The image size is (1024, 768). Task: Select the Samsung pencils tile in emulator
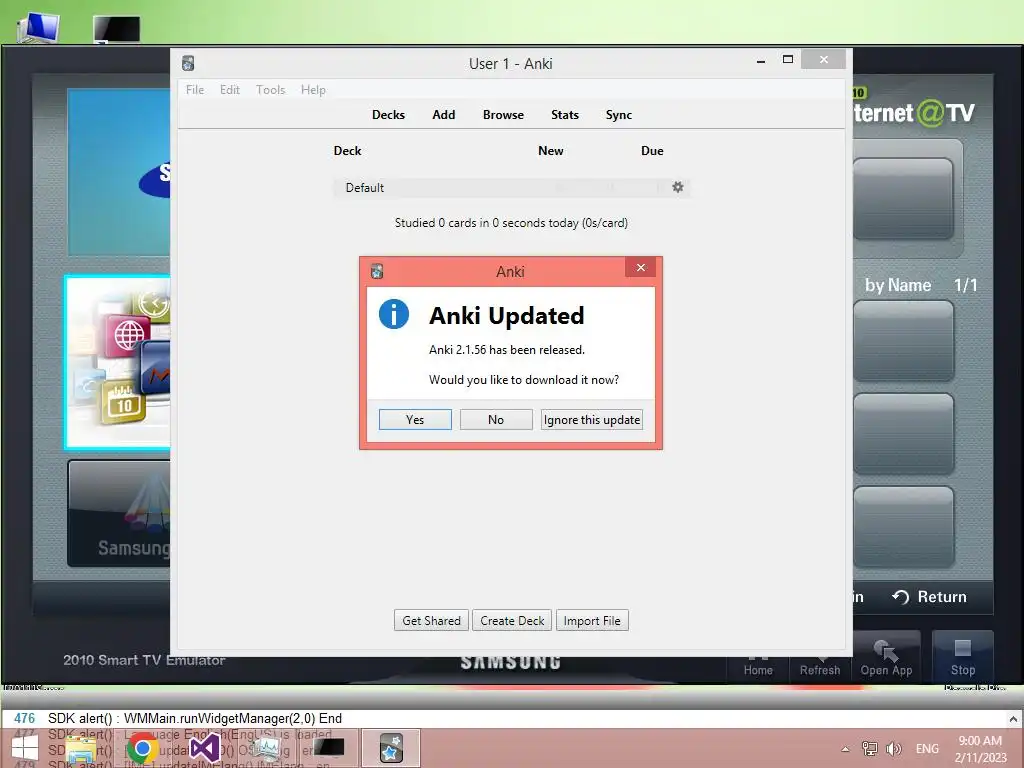click(119, 513)
